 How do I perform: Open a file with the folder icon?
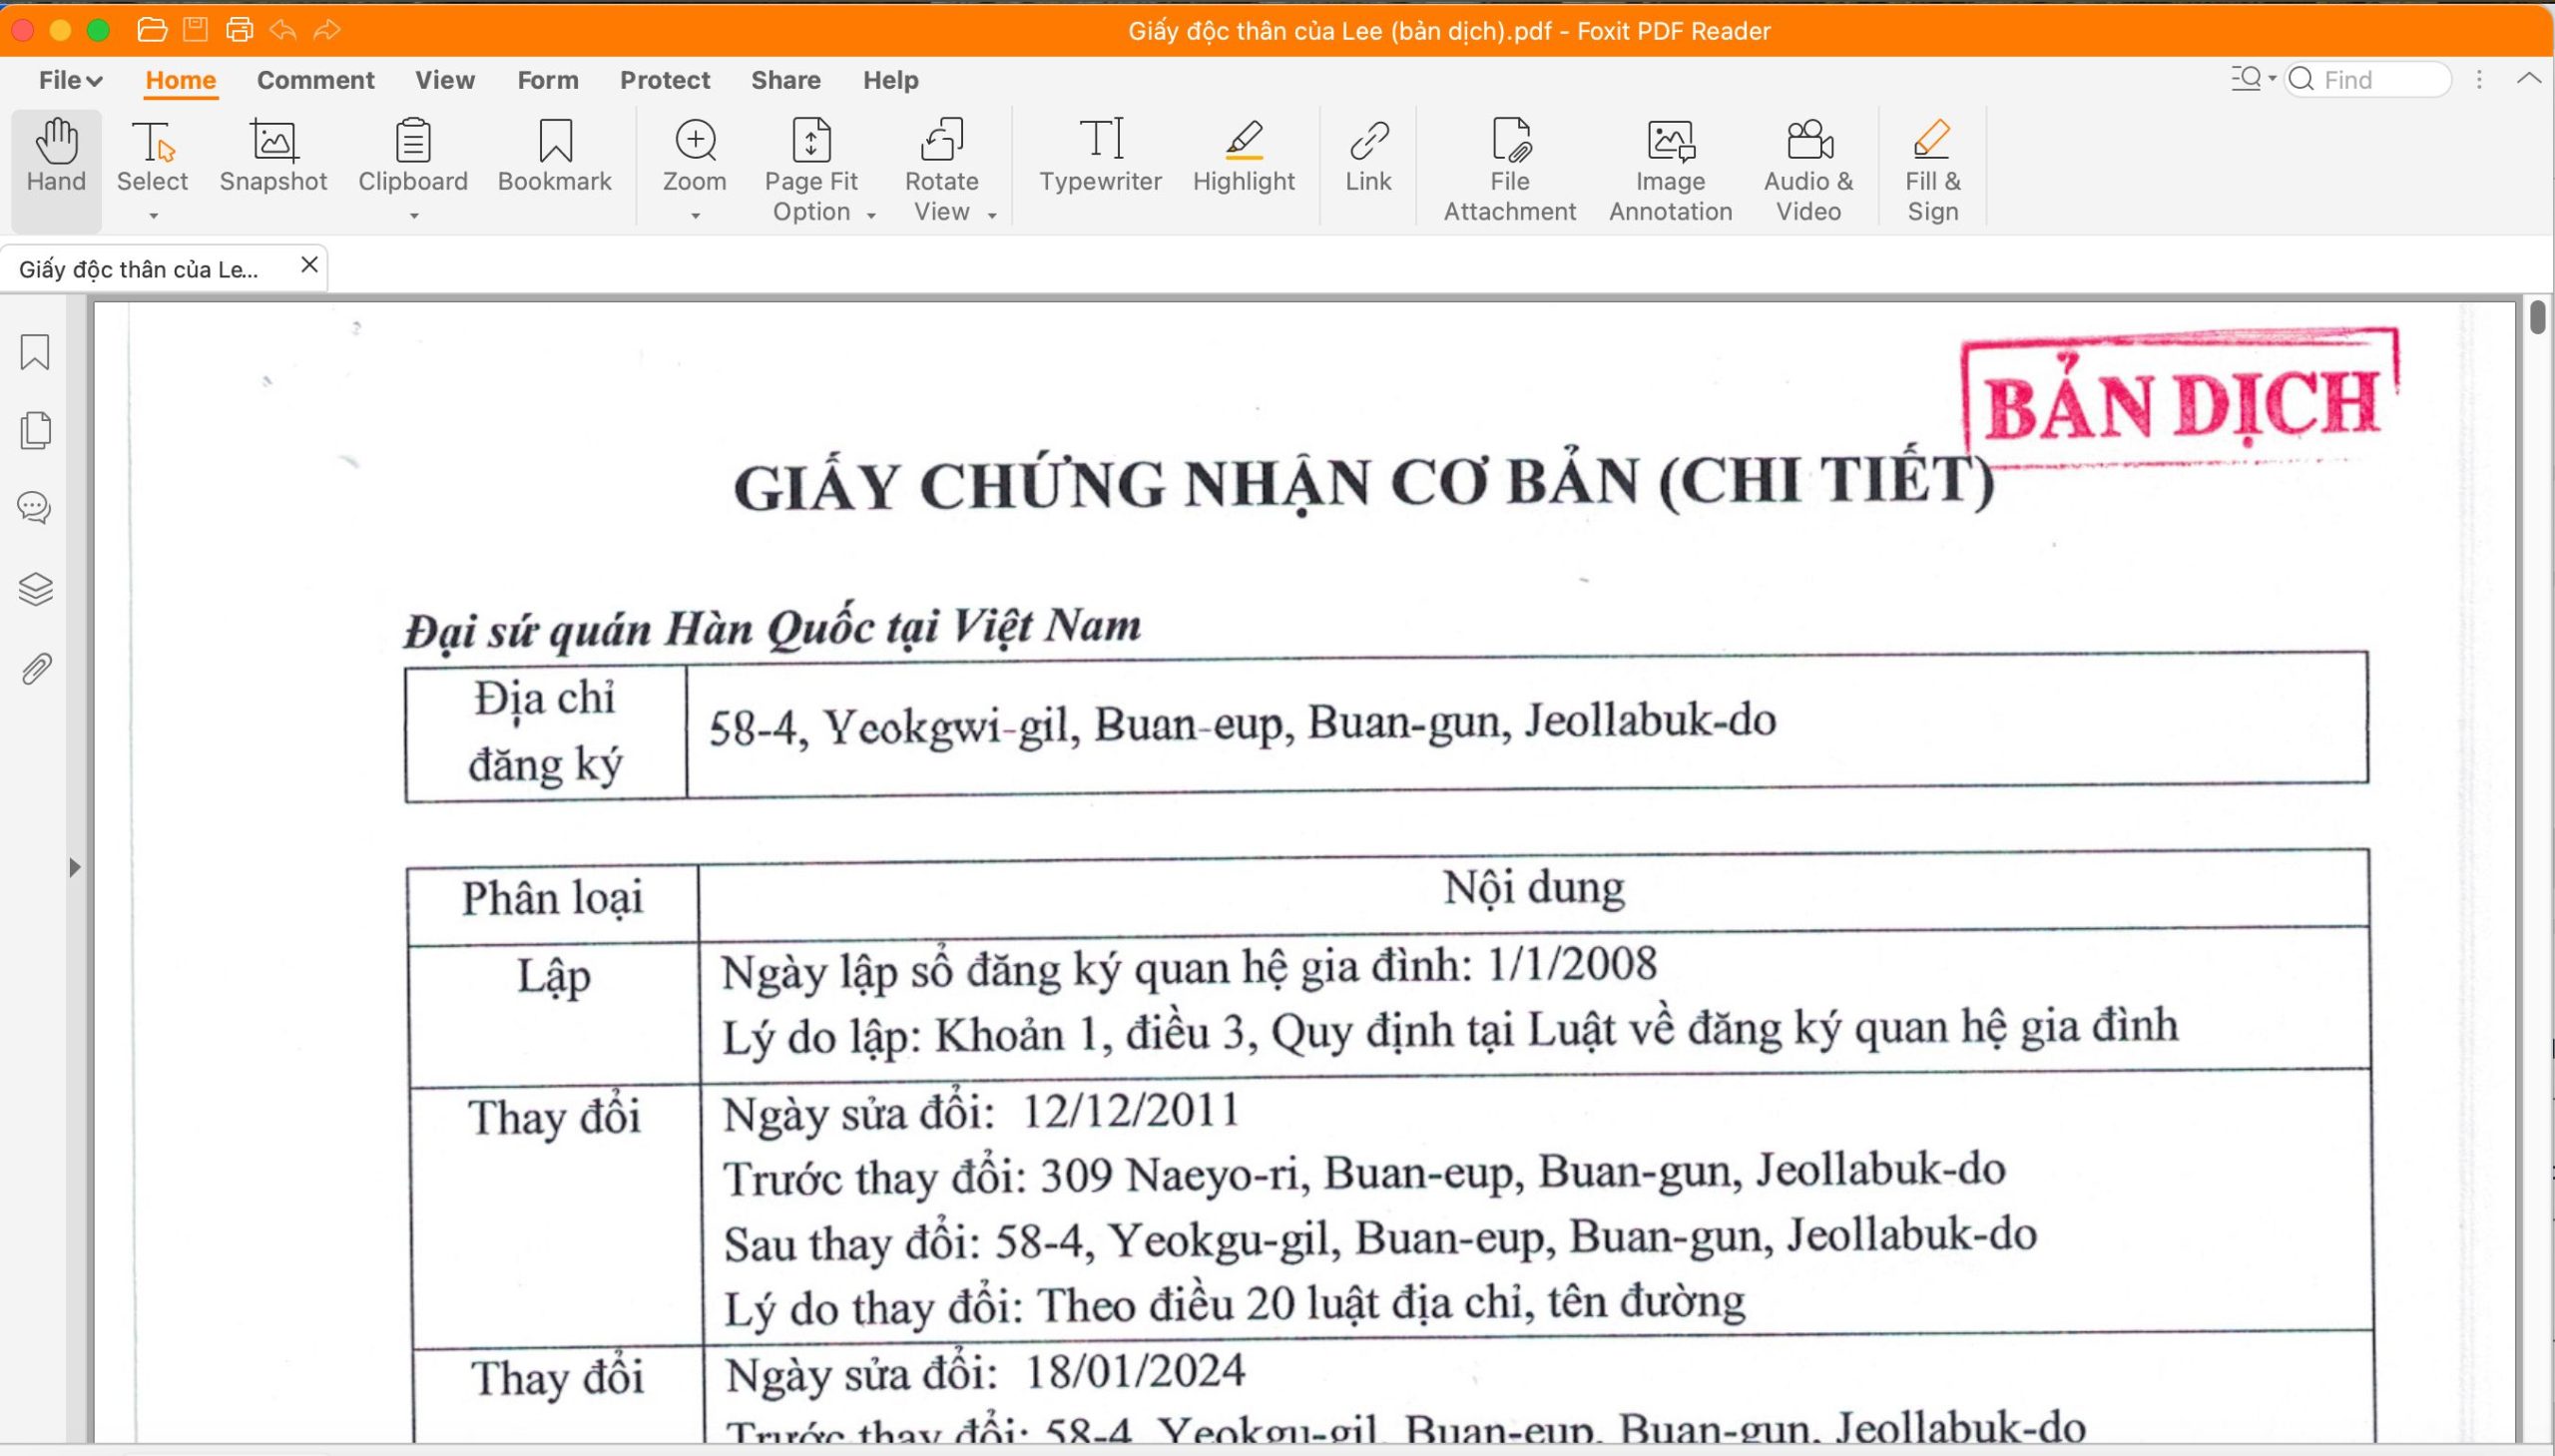pos(152,30)
